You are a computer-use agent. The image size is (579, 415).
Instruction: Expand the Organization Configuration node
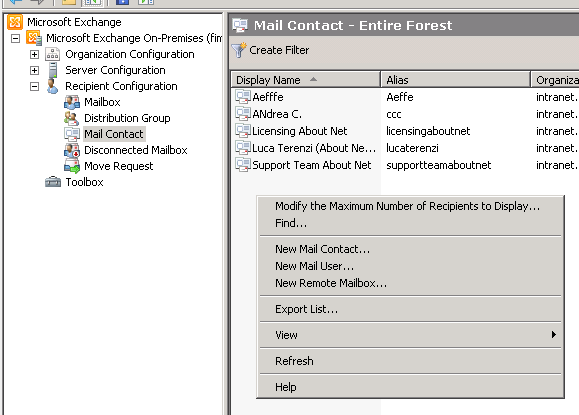point(34,55)
